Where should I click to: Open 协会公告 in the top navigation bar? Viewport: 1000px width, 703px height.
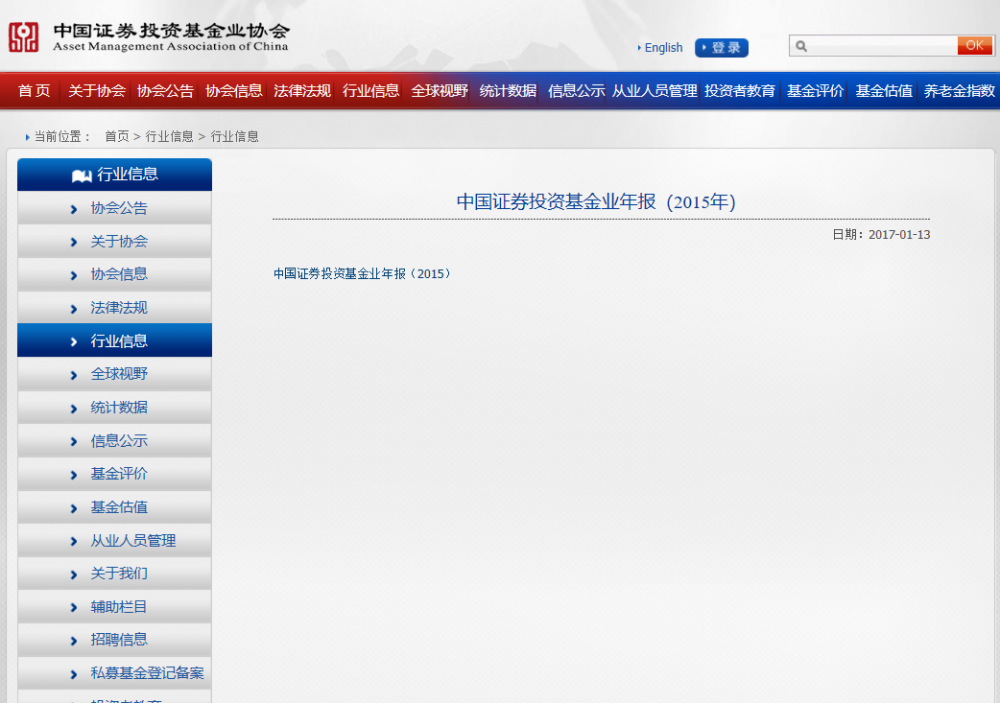(165, 91)
